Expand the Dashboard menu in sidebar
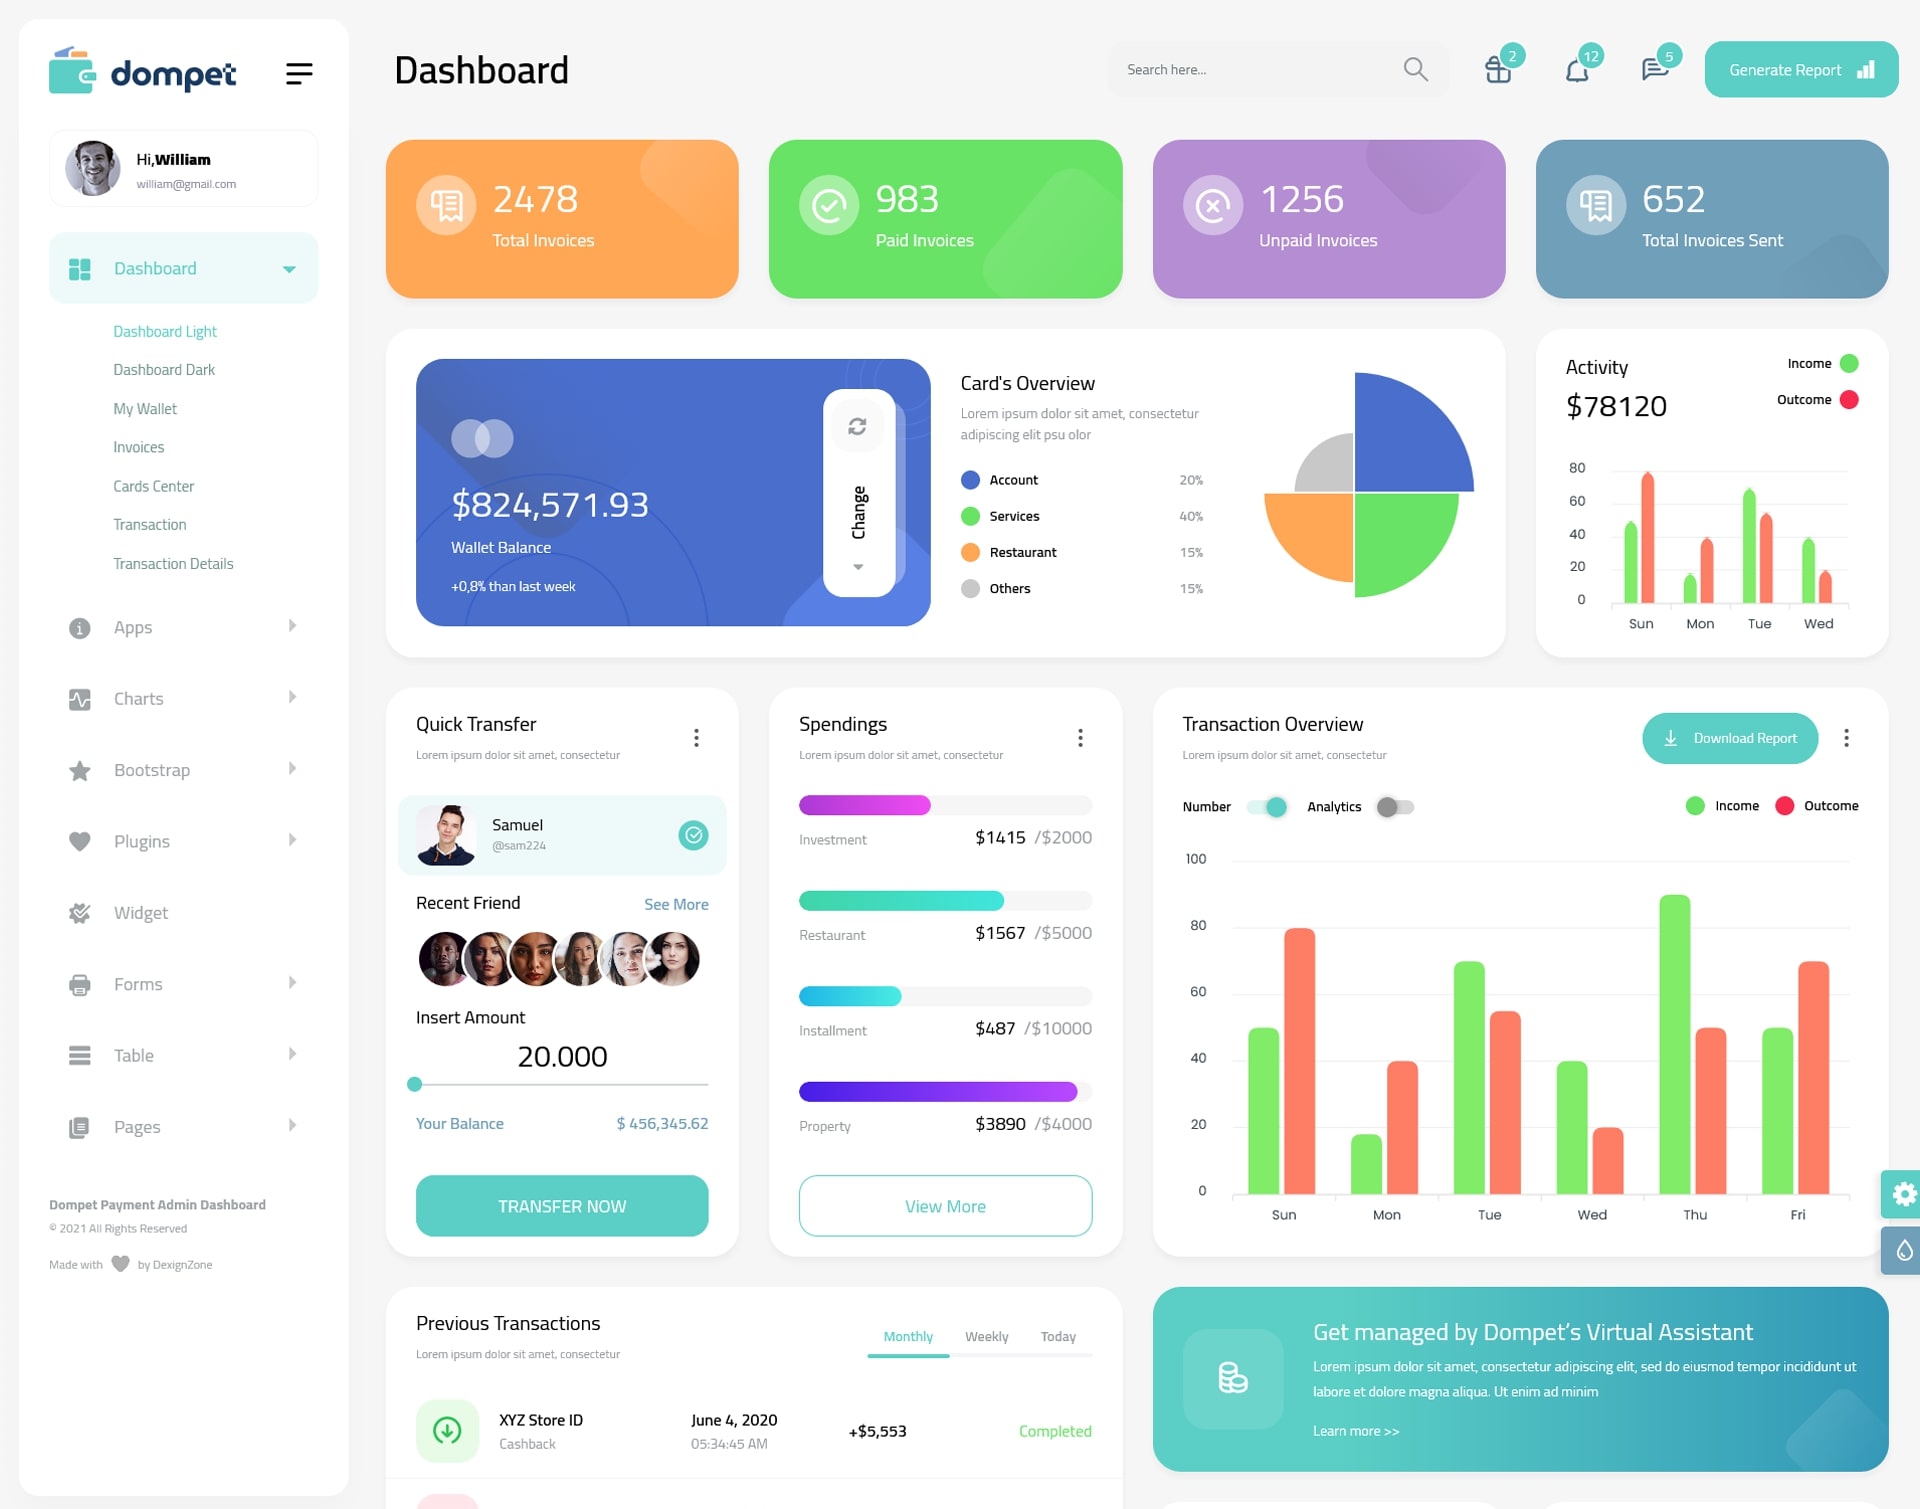This screenshot has height=1509, width=1920. [x=287, y=270]
